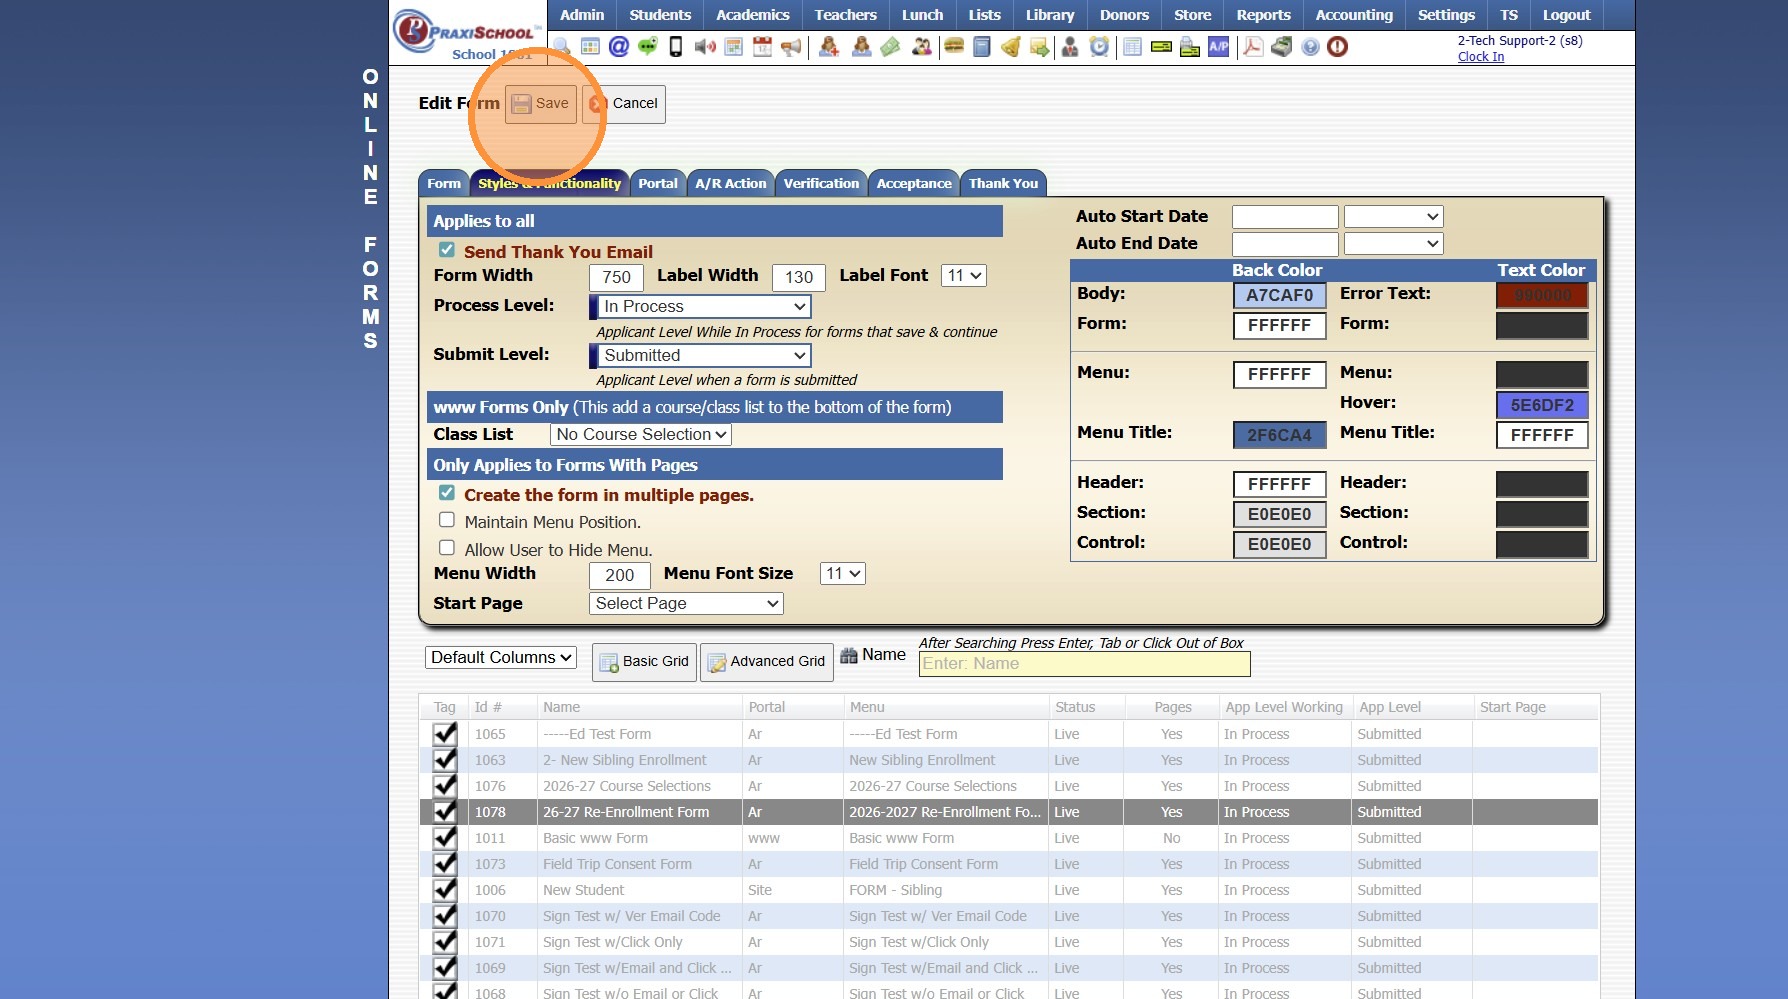Expand the Default Columns dropdown
1788x999 pixels.
click(501, 658)
